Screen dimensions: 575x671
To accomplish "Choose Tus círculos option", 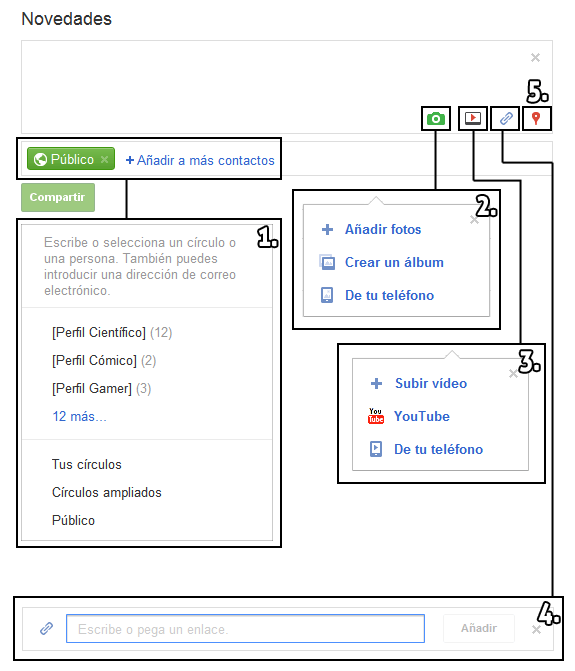I will click(x=87, y=464).
